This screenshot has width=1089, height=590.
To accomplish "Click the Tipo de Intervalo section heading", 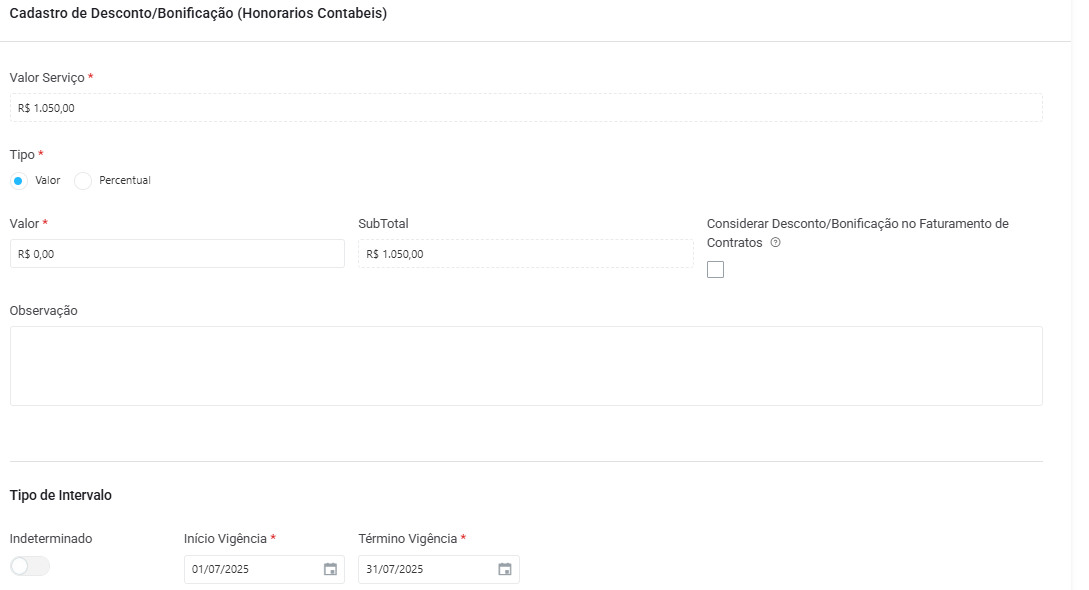I will pos(60,495).
